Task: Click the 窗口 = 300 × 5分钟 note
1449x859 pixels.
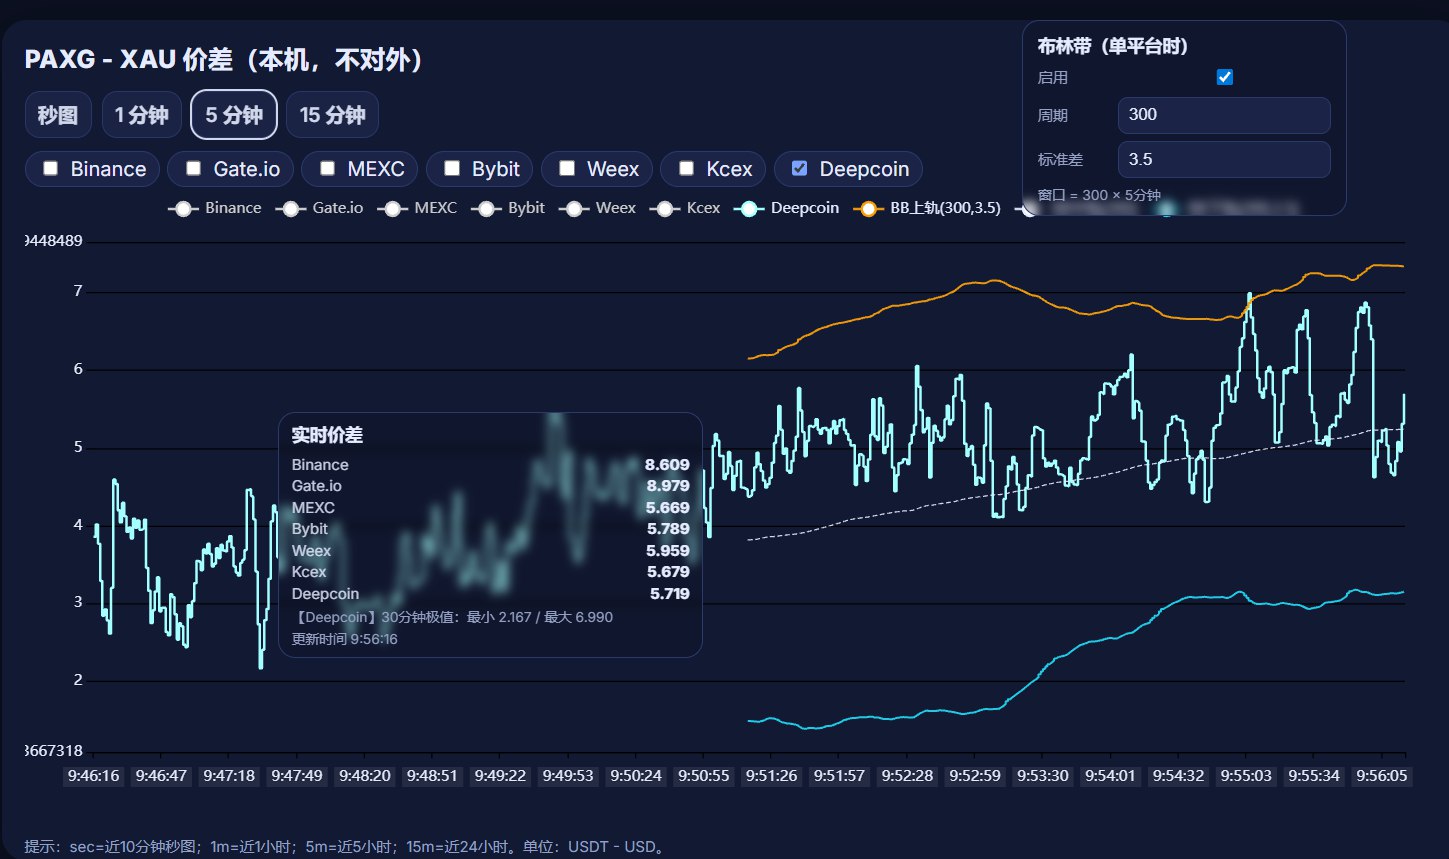Action: (1099, 195)
